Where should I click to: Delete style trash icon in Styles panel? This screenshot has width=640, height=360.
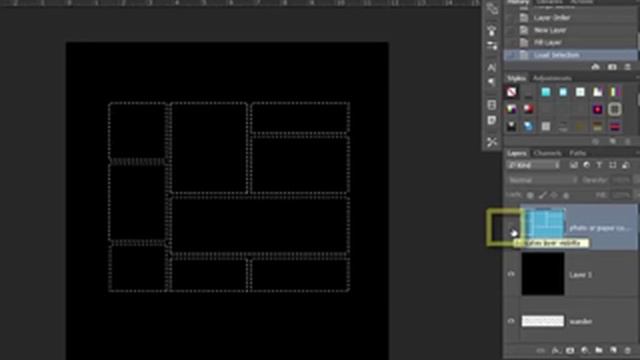[627, 141]
